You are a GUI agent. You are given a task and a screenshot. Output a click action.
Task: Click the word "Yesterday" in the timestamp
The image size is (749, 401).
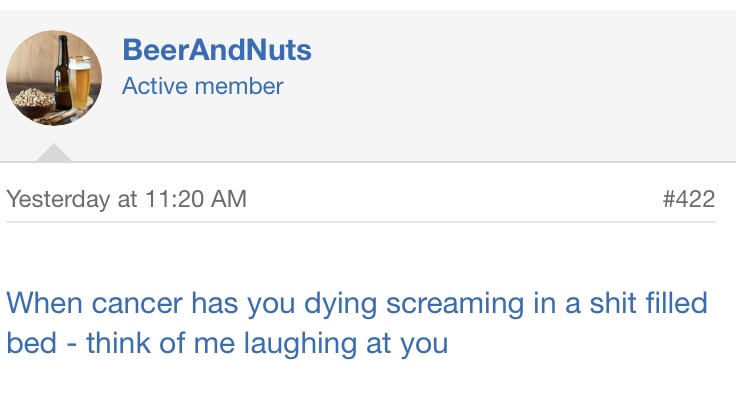coord(58,199)
